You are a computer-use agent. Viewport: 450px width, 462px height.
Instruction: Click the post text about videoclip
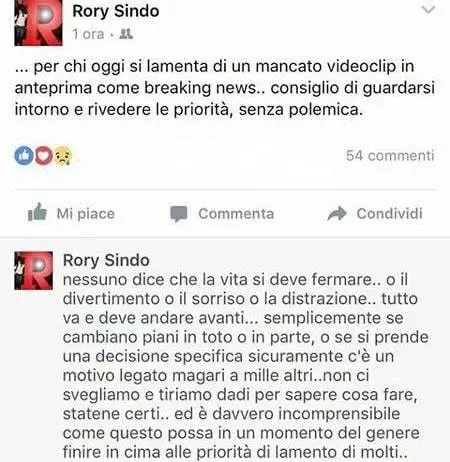point(225,88)
